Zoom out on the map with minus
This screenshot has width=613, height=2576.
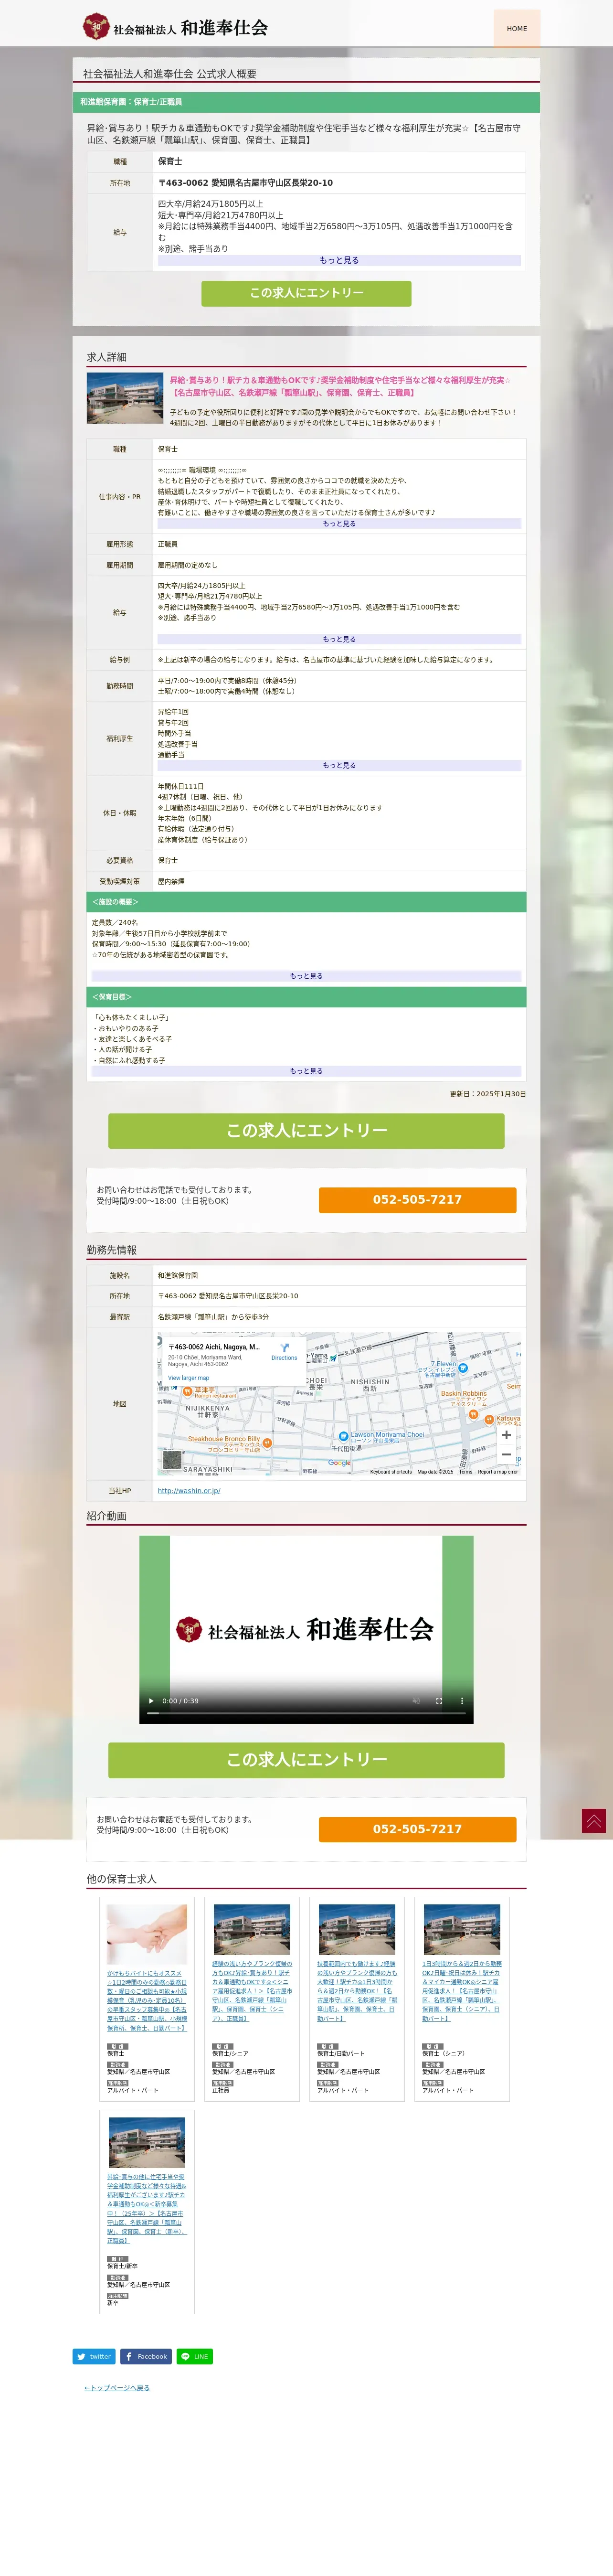point(506,1455)
